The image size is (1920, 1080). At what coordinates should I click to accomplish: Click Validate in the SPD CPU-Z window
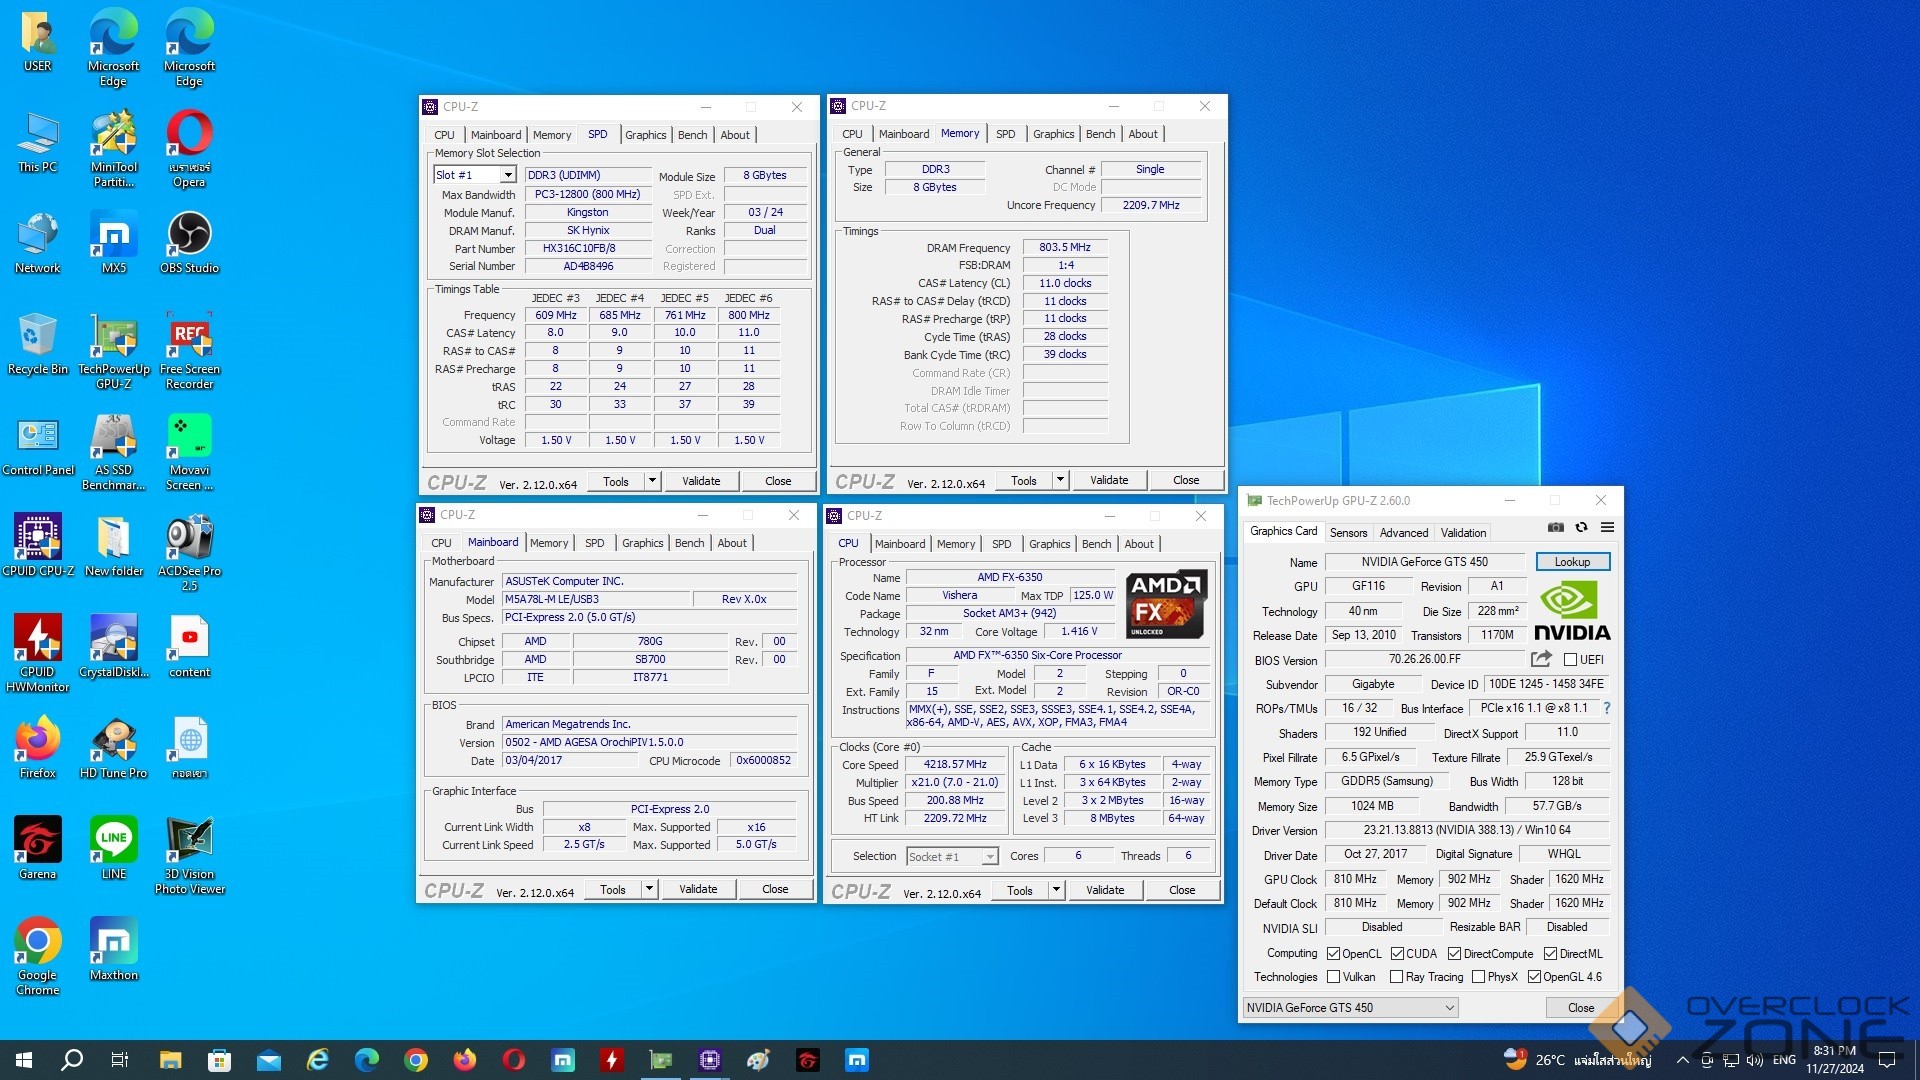pyautogui.click(x=701, y=481)
